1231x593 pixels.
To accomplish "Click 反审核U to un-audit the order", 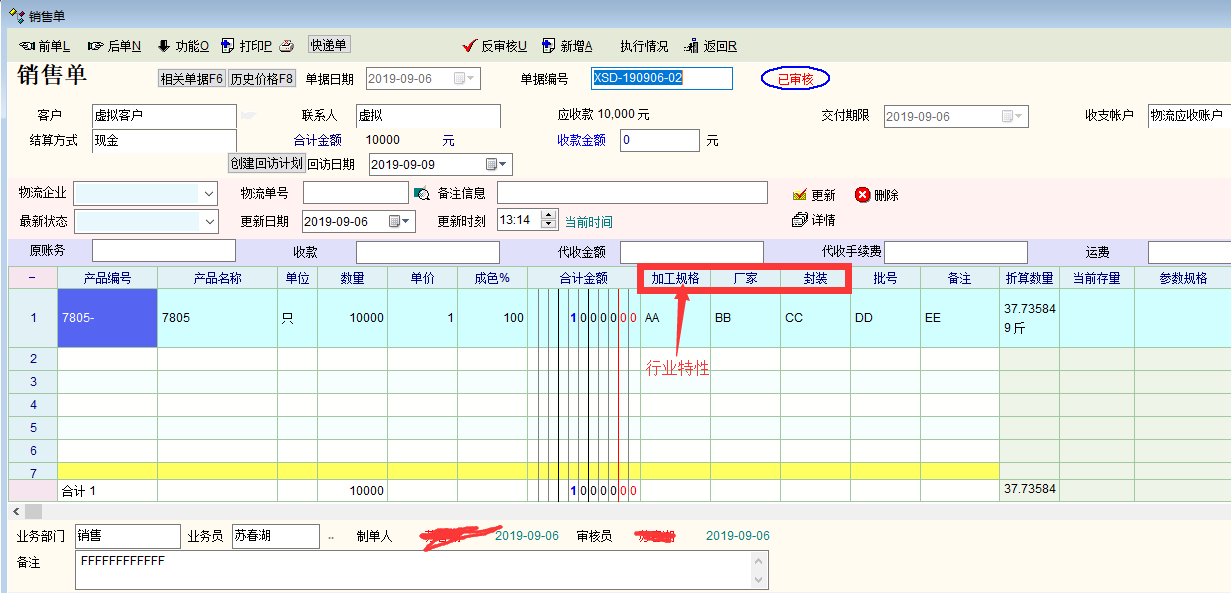I will click(494, 46).
